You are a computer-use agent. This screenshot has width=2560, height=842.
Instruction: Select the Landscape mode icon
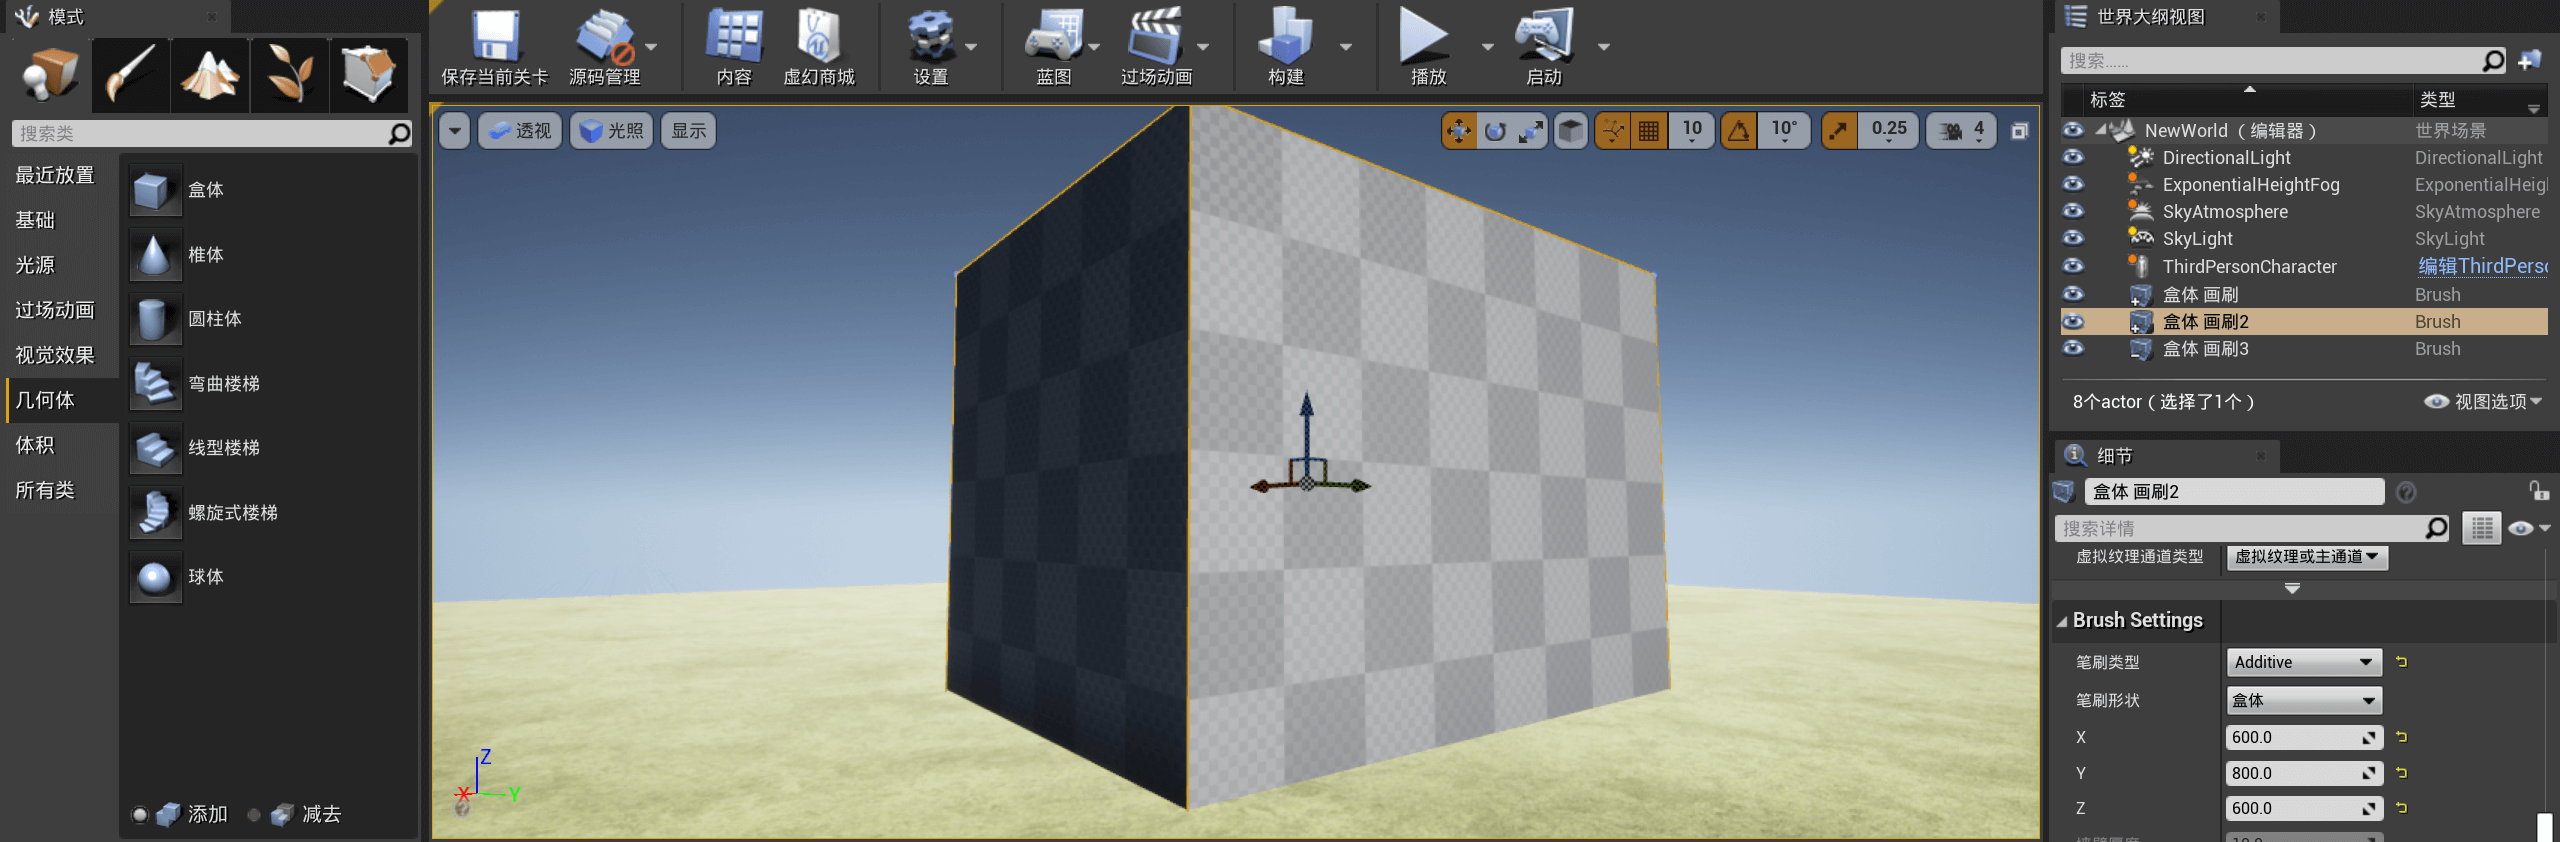tap(210, 74)
